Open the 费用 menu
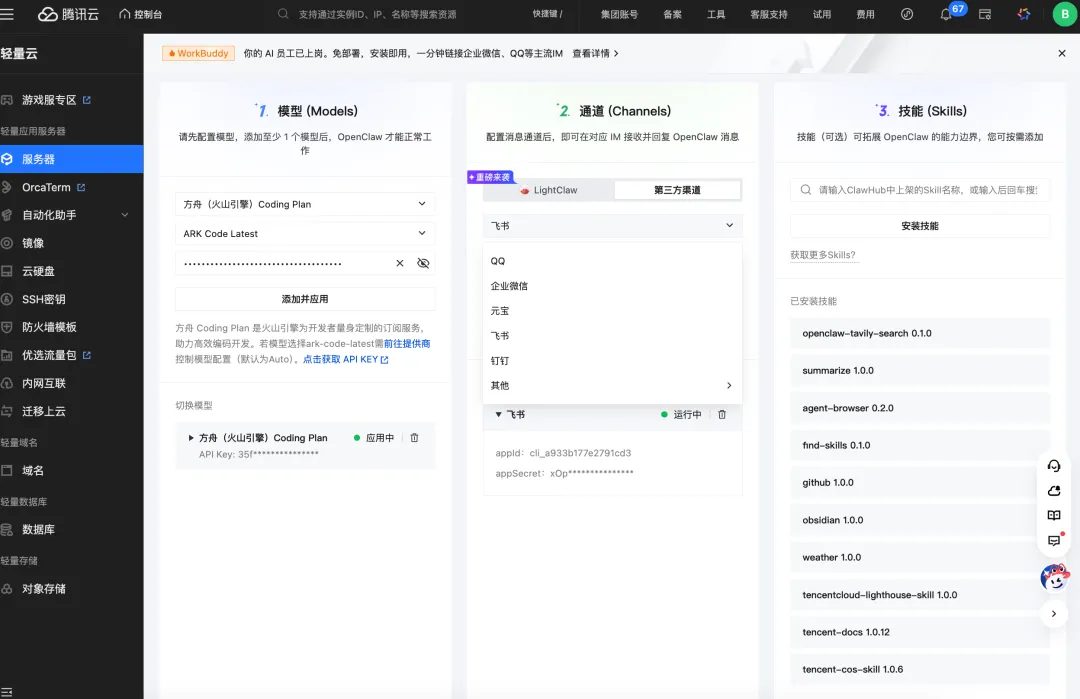 point(865,14)
